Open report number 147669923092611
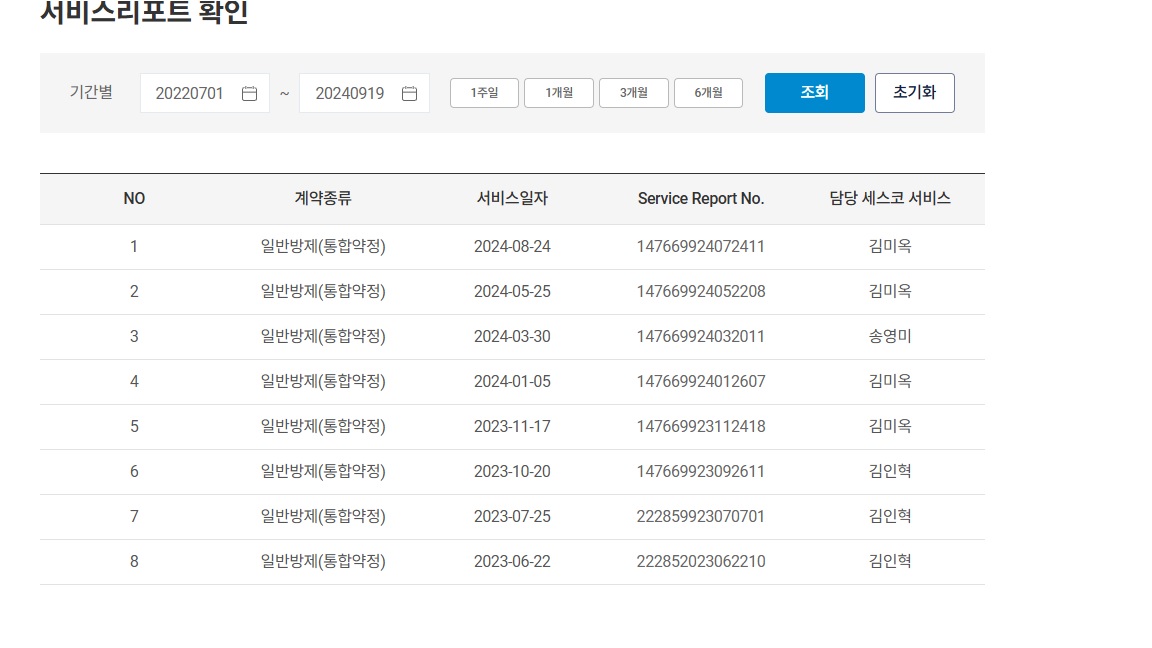1152x648 pixels. (x=700, y=472)
